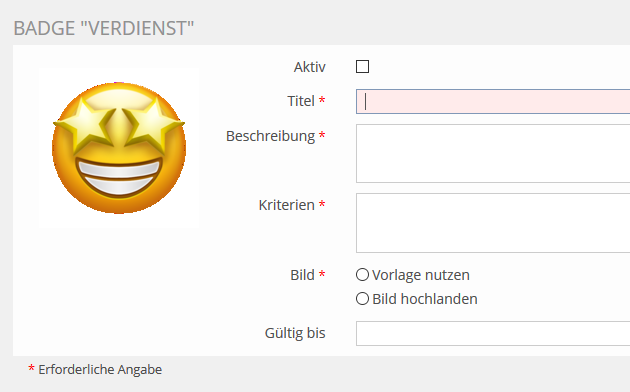Click the Titel field label
The image size is (630, 392).
301,101
